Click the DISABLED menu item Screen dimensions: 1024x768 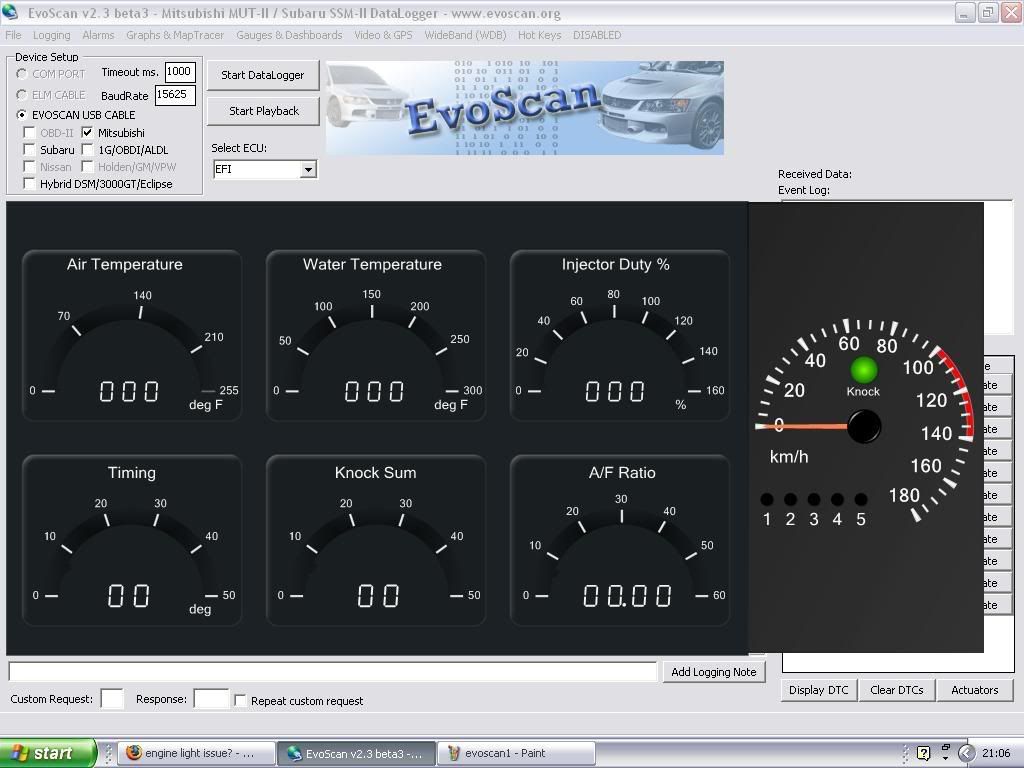pos(597,35)
